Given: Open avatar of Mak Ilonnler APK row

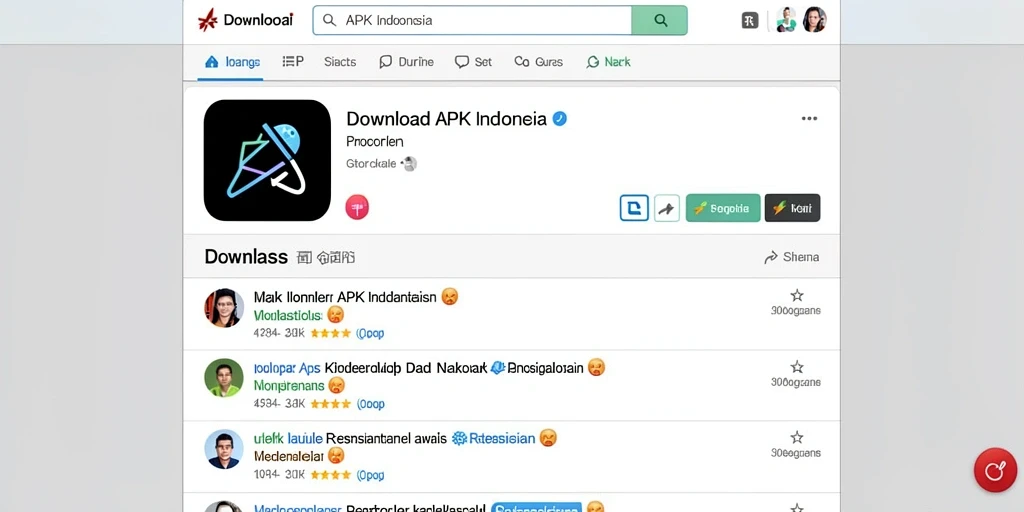Looking at the screenshot, I should [224, 308].
